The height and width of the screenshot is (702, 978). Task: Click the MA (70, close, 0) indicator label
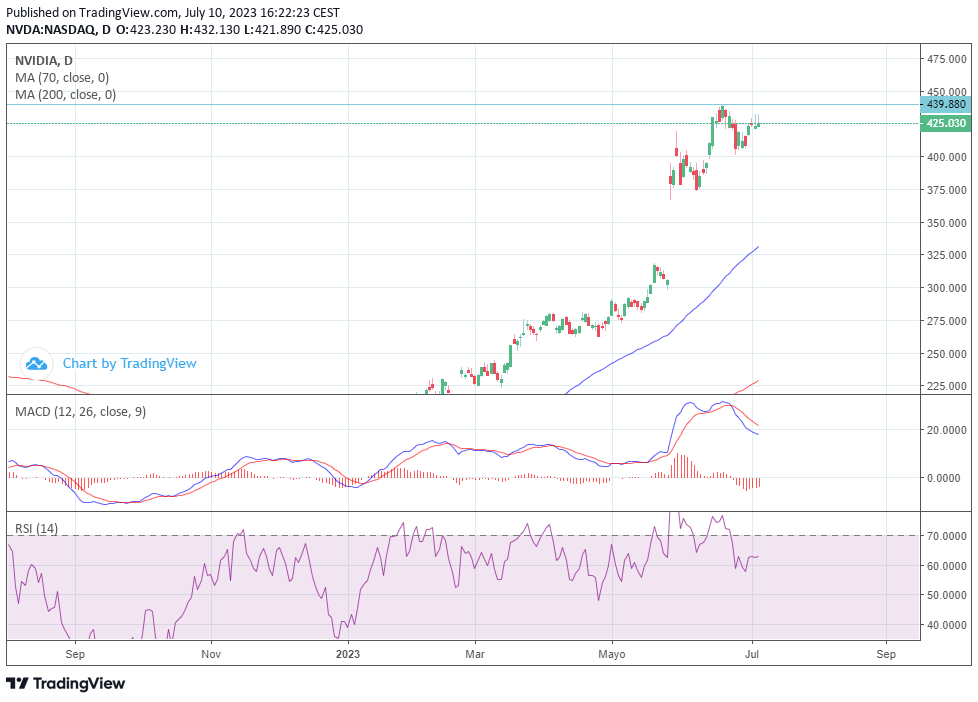click(62, 78)
